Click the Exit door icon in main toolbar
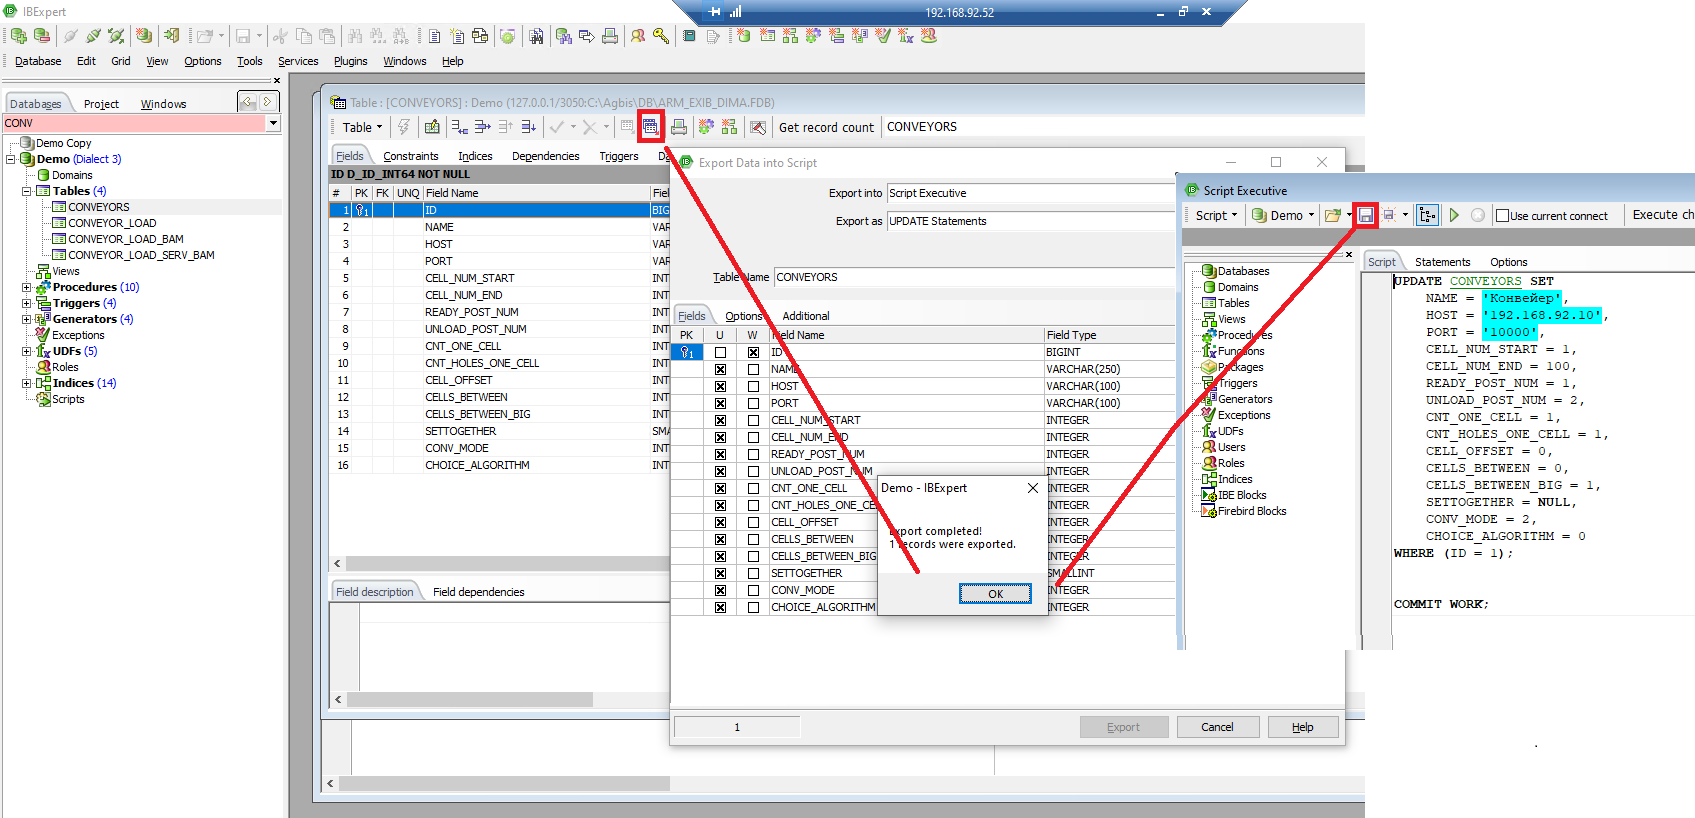Viewport: 1695px width, 818px height. click(x=172, y=36)
